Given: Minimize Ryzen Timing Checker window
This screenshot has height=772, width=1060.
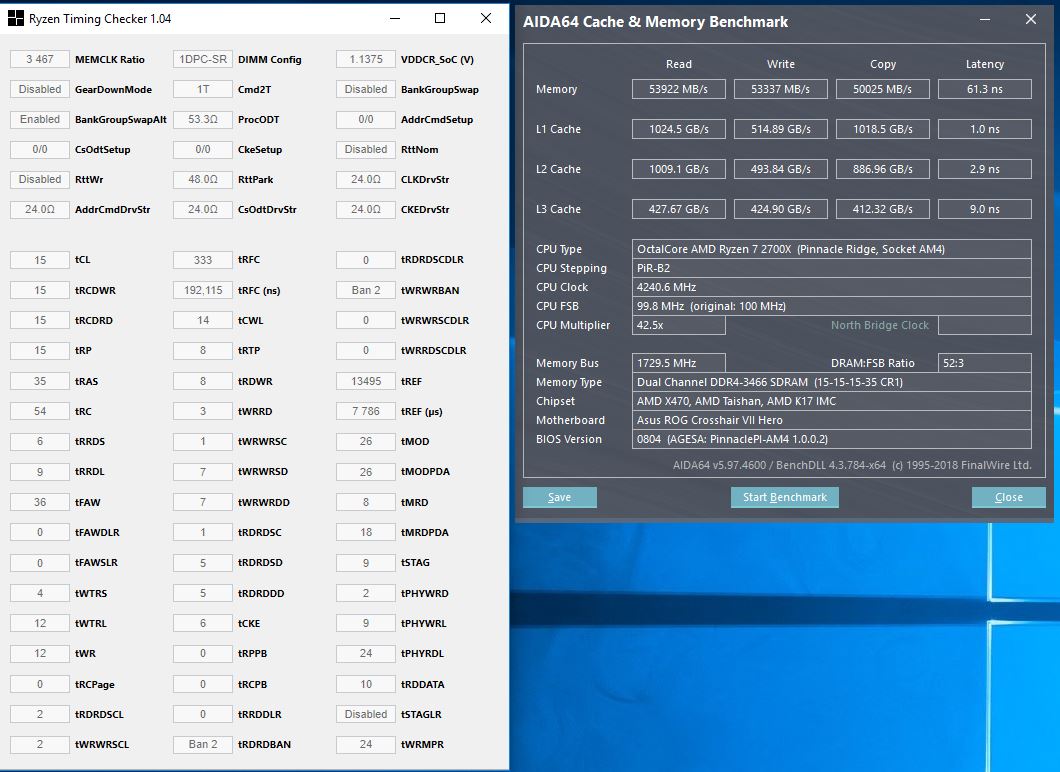Looking at the screenshot, I should 395,18.
